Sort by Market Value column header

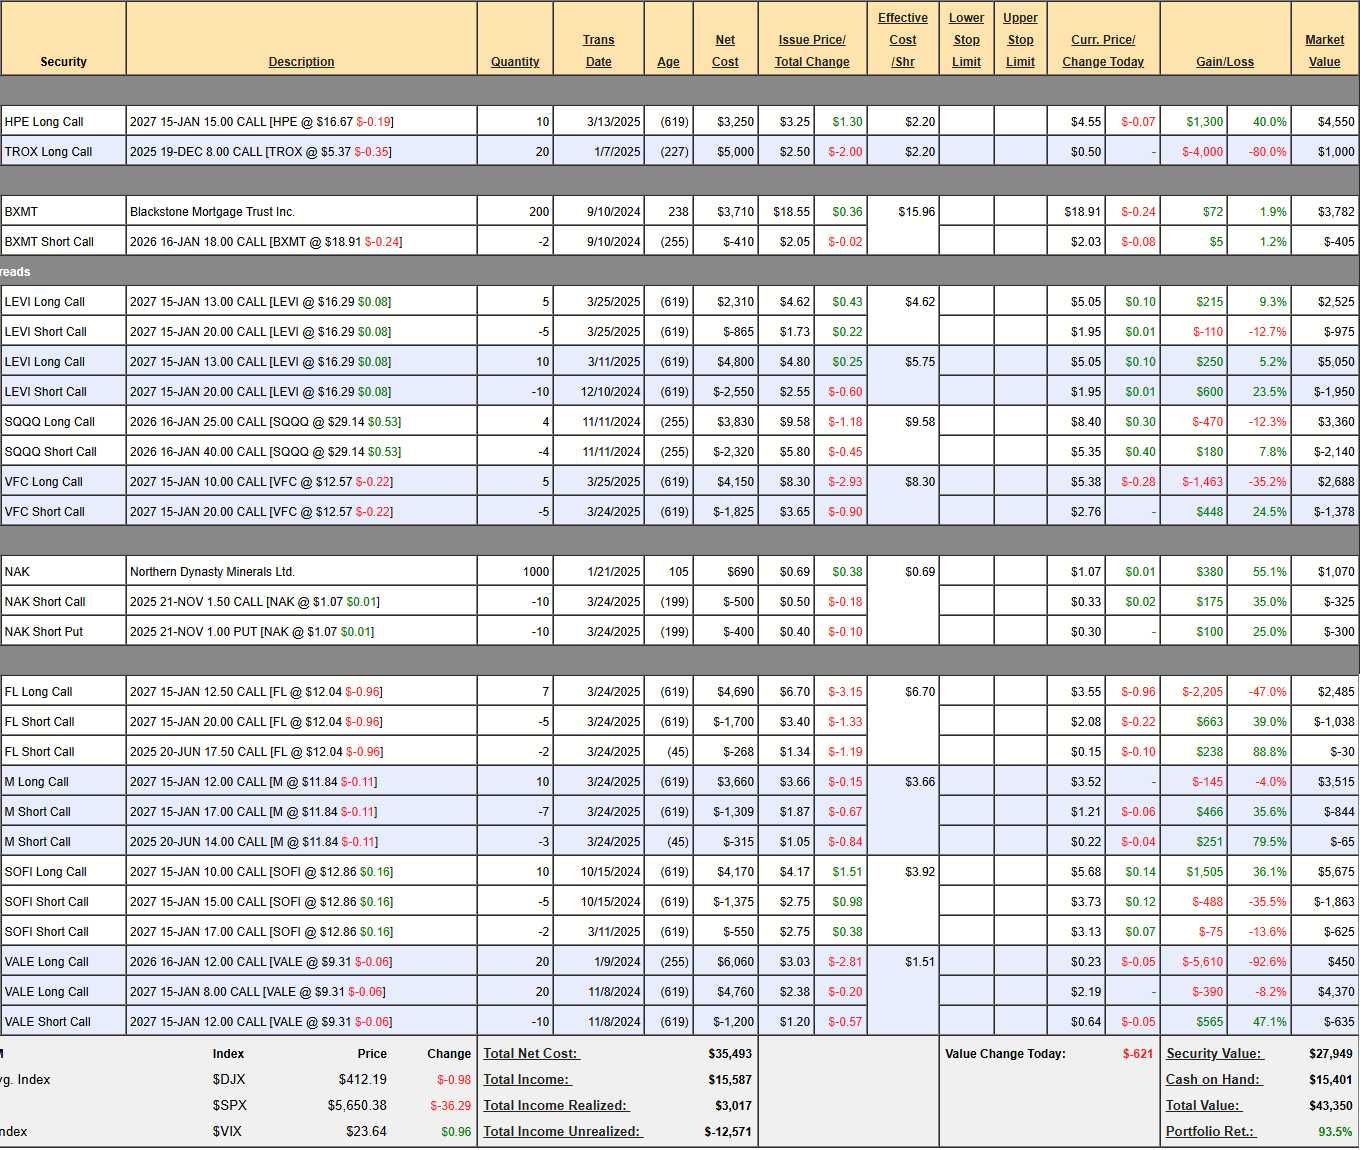tap(1324, 51)
